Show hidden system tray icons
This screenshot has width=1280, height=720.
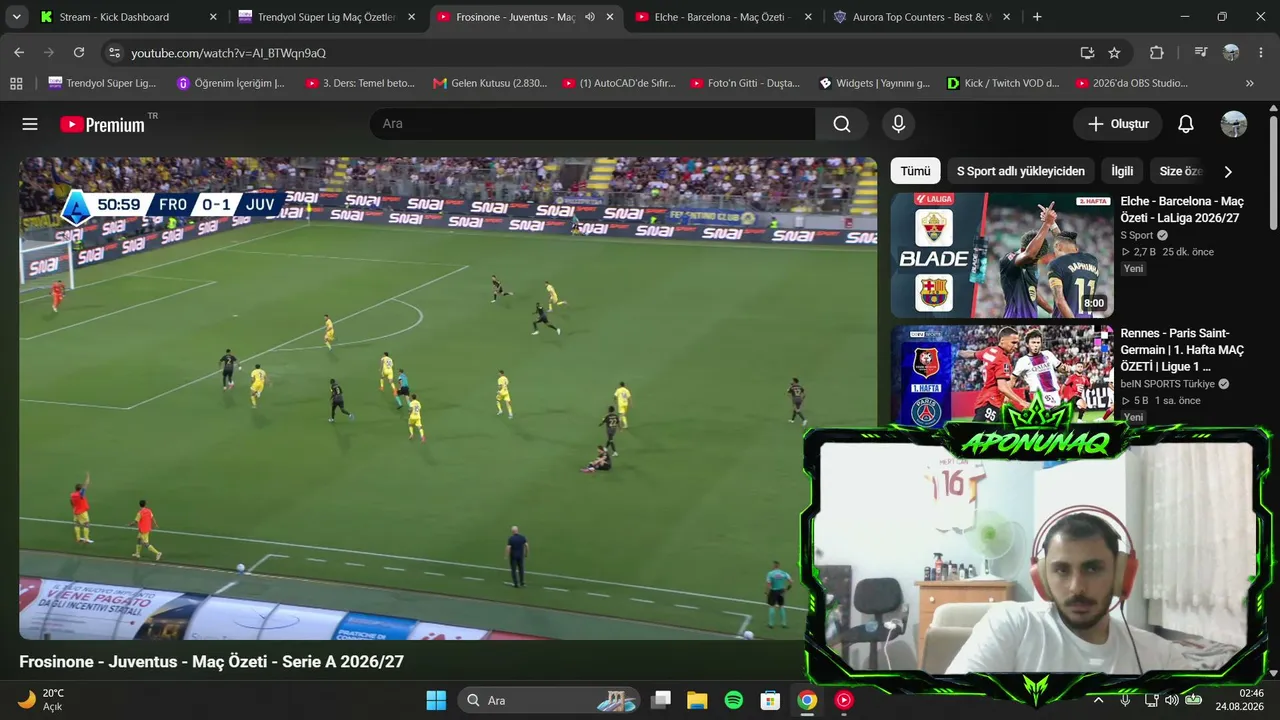pos(1098,700)
